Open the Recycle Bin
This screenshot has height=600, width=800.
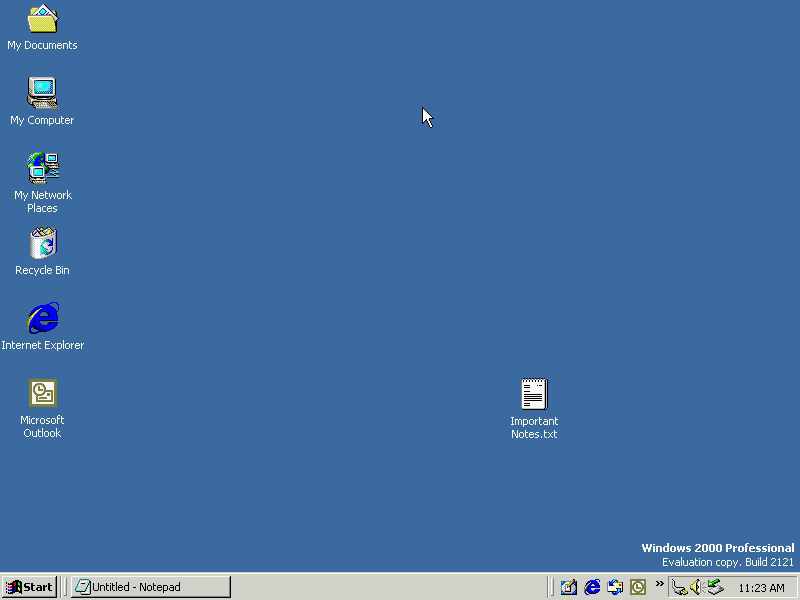tap(42, 243)
